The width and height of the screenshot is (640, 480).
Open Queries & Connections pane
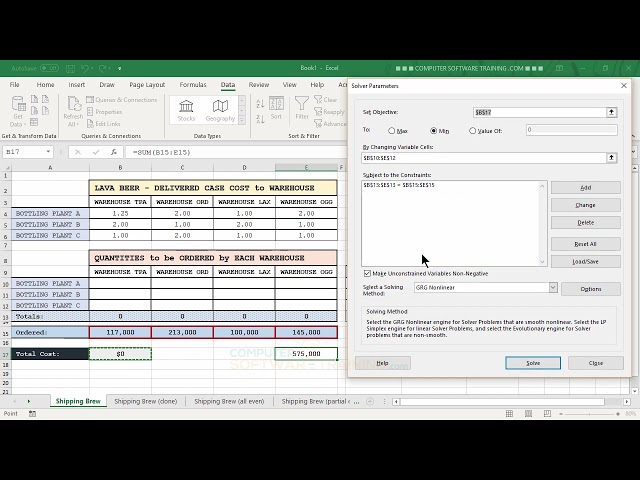point(122,100)
